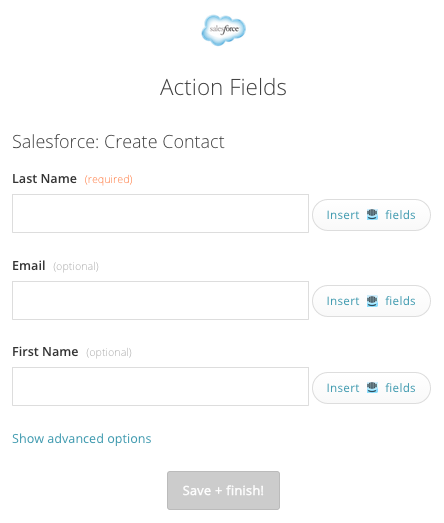Image resolution: width=444 pixels, height=523 pixels.
Task: Click the (optional) text beside Email
Action: tap(76, 267)
